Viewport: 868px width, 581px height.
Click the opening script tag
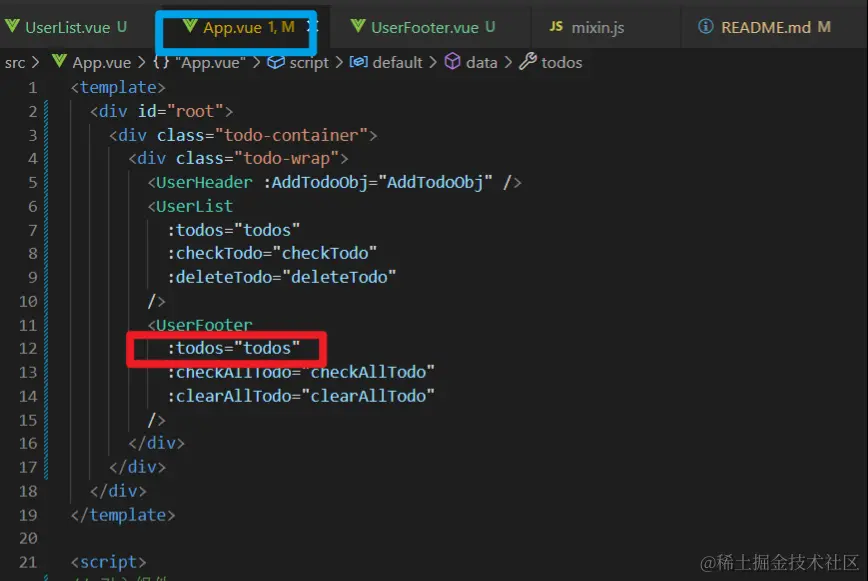(108, 562)
